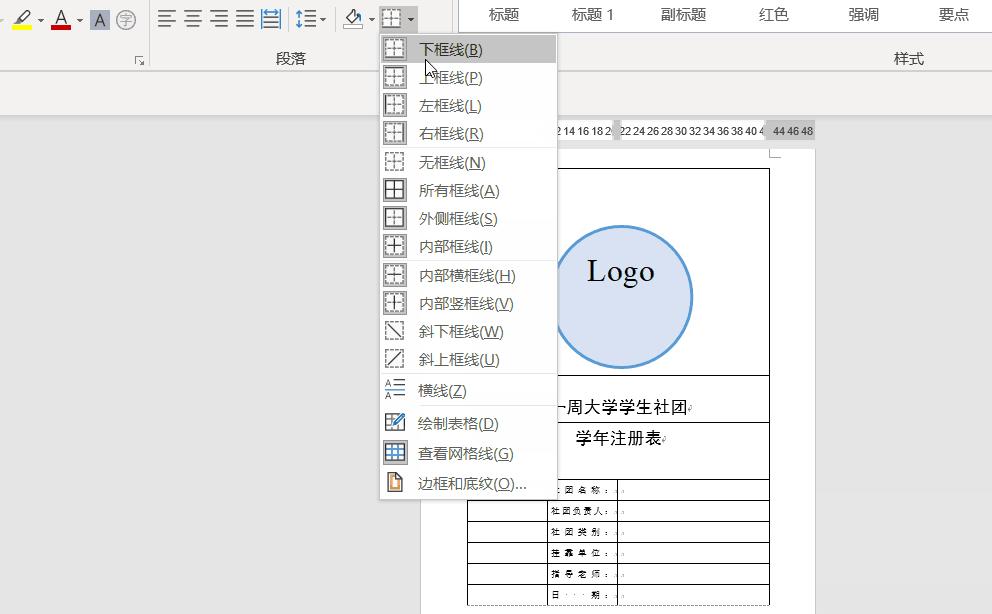992x614 pixels.
Task: Open the paragraph shading bucket icon
Action: 353,18
